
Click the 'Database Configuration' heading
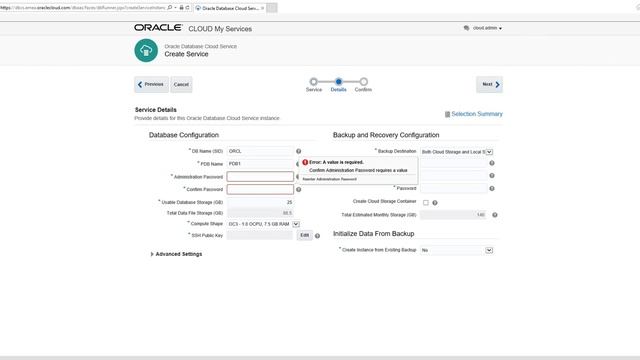(x=184, y=135)
